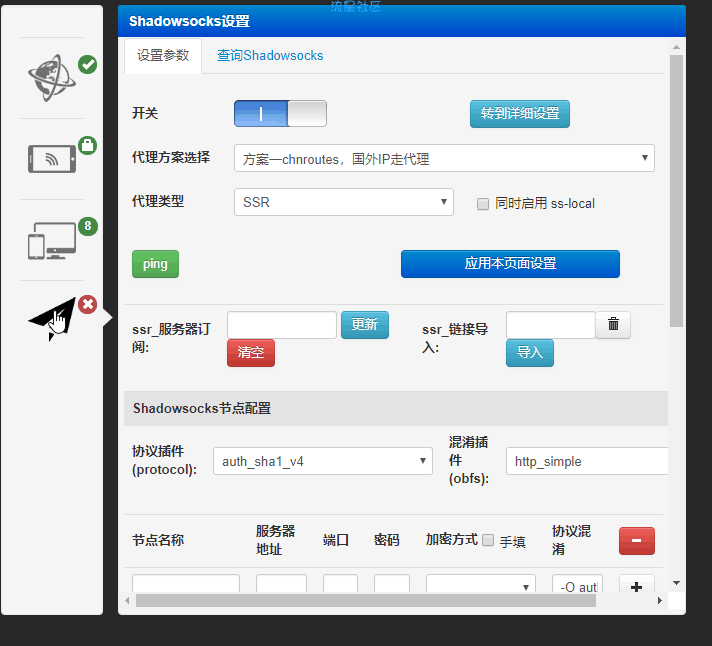Viewport: 712px width, 646px height.
Task: Check the 手填 checkbox next to 加密方式
Action: (x=488, y=540)
